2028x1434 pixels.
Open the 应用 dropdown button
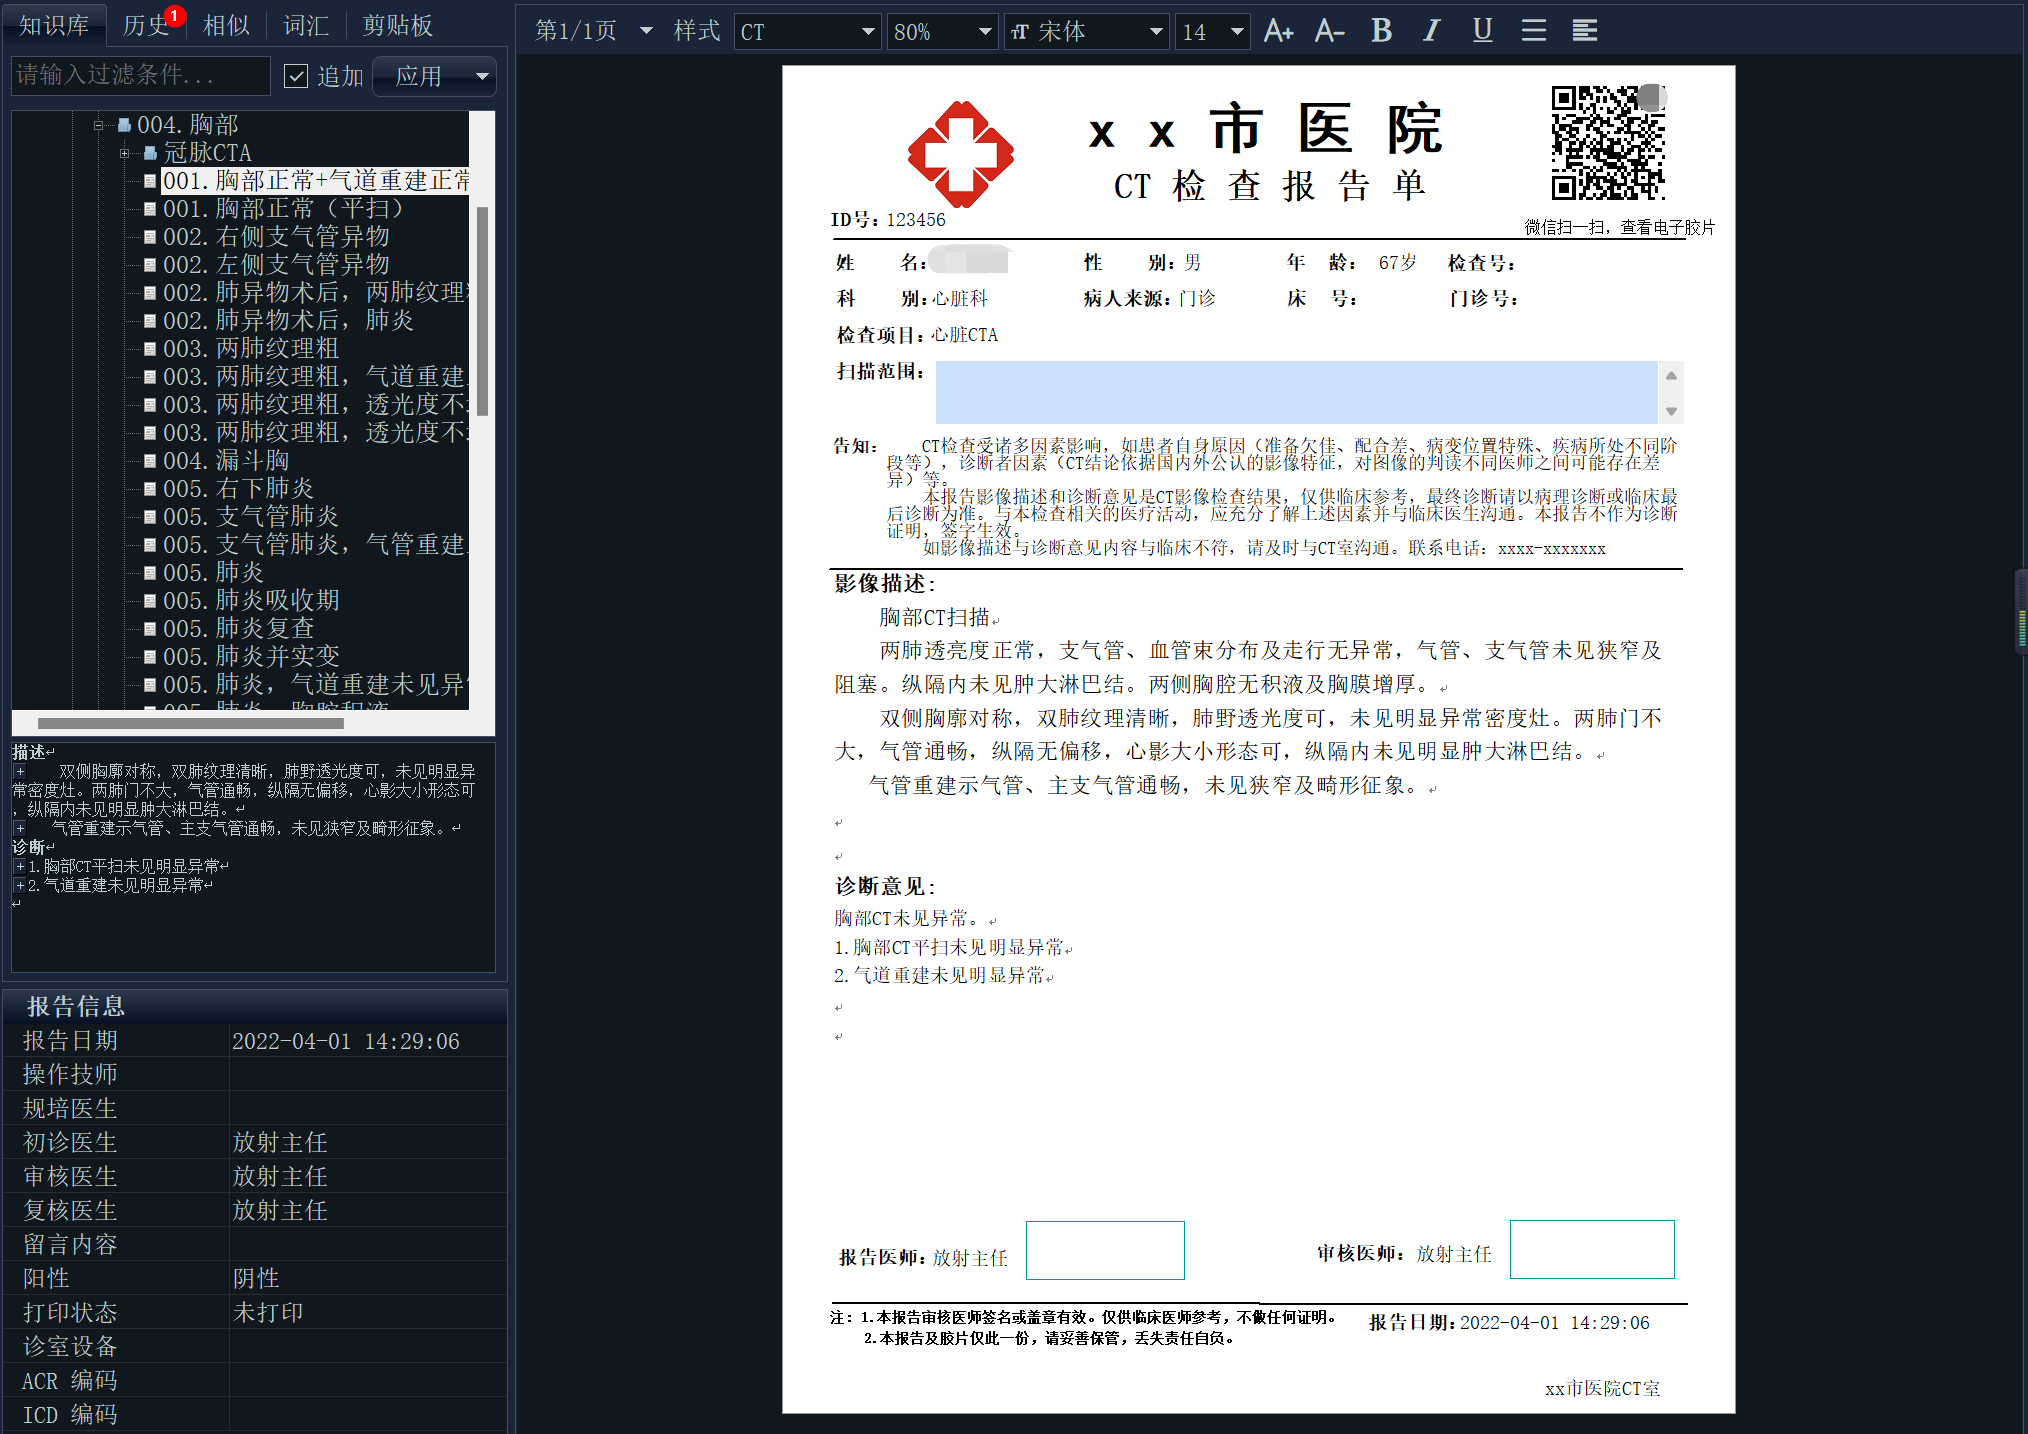point(436,76)
